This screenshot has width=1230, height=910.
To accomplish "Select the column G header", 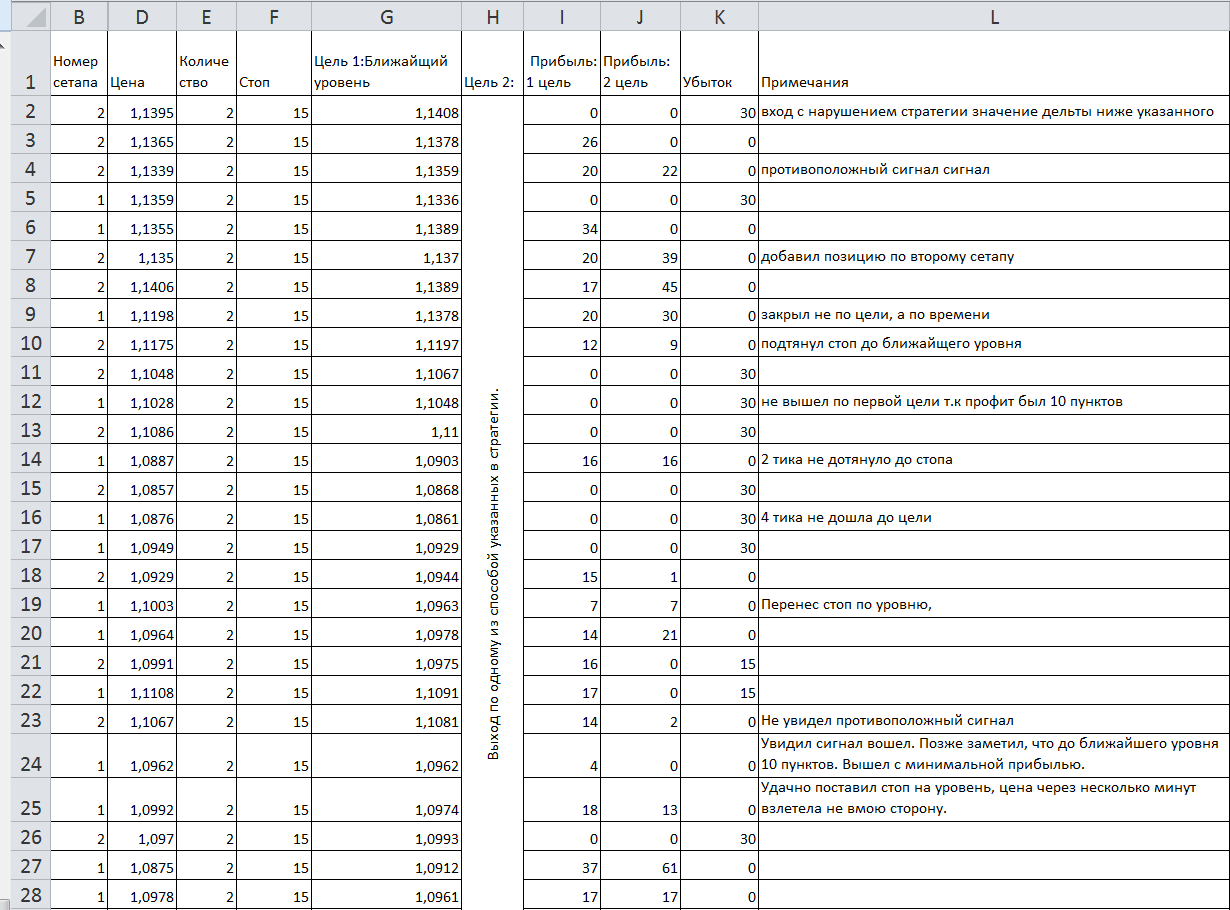I will pyautogui.click(x=386, y=18).
